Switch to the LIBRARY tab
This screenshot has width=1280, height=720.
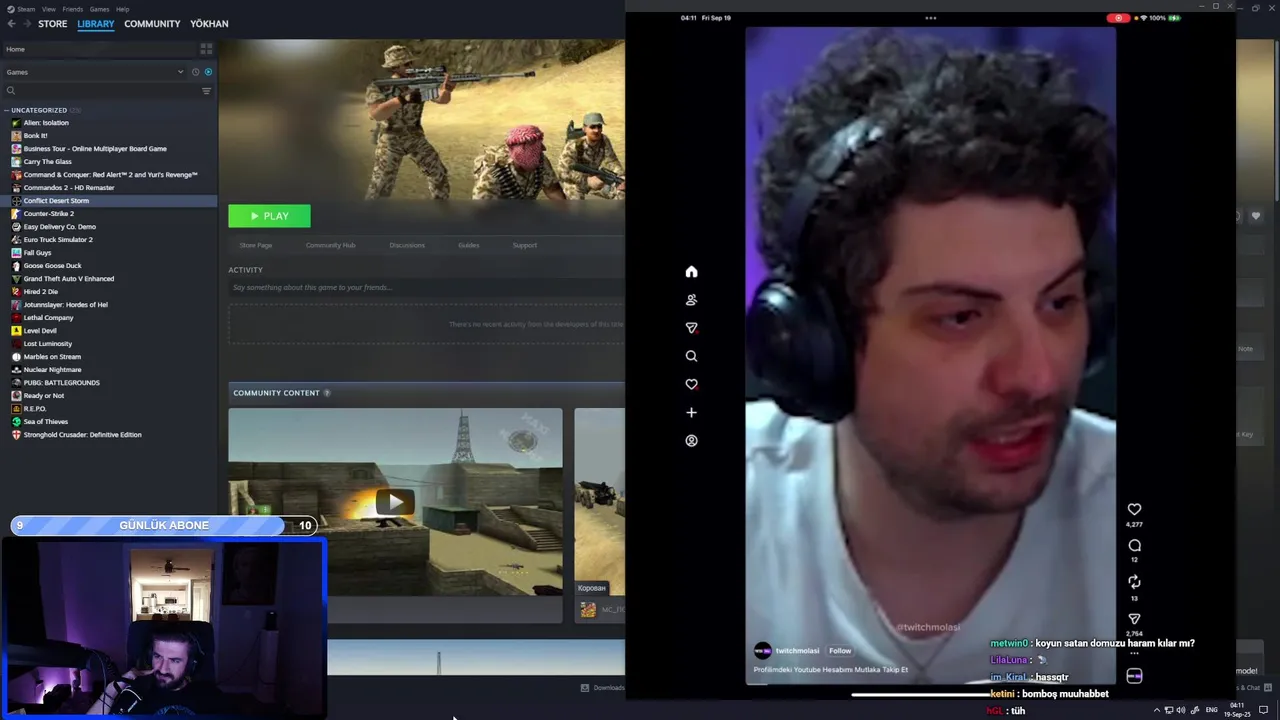point(96,24)
